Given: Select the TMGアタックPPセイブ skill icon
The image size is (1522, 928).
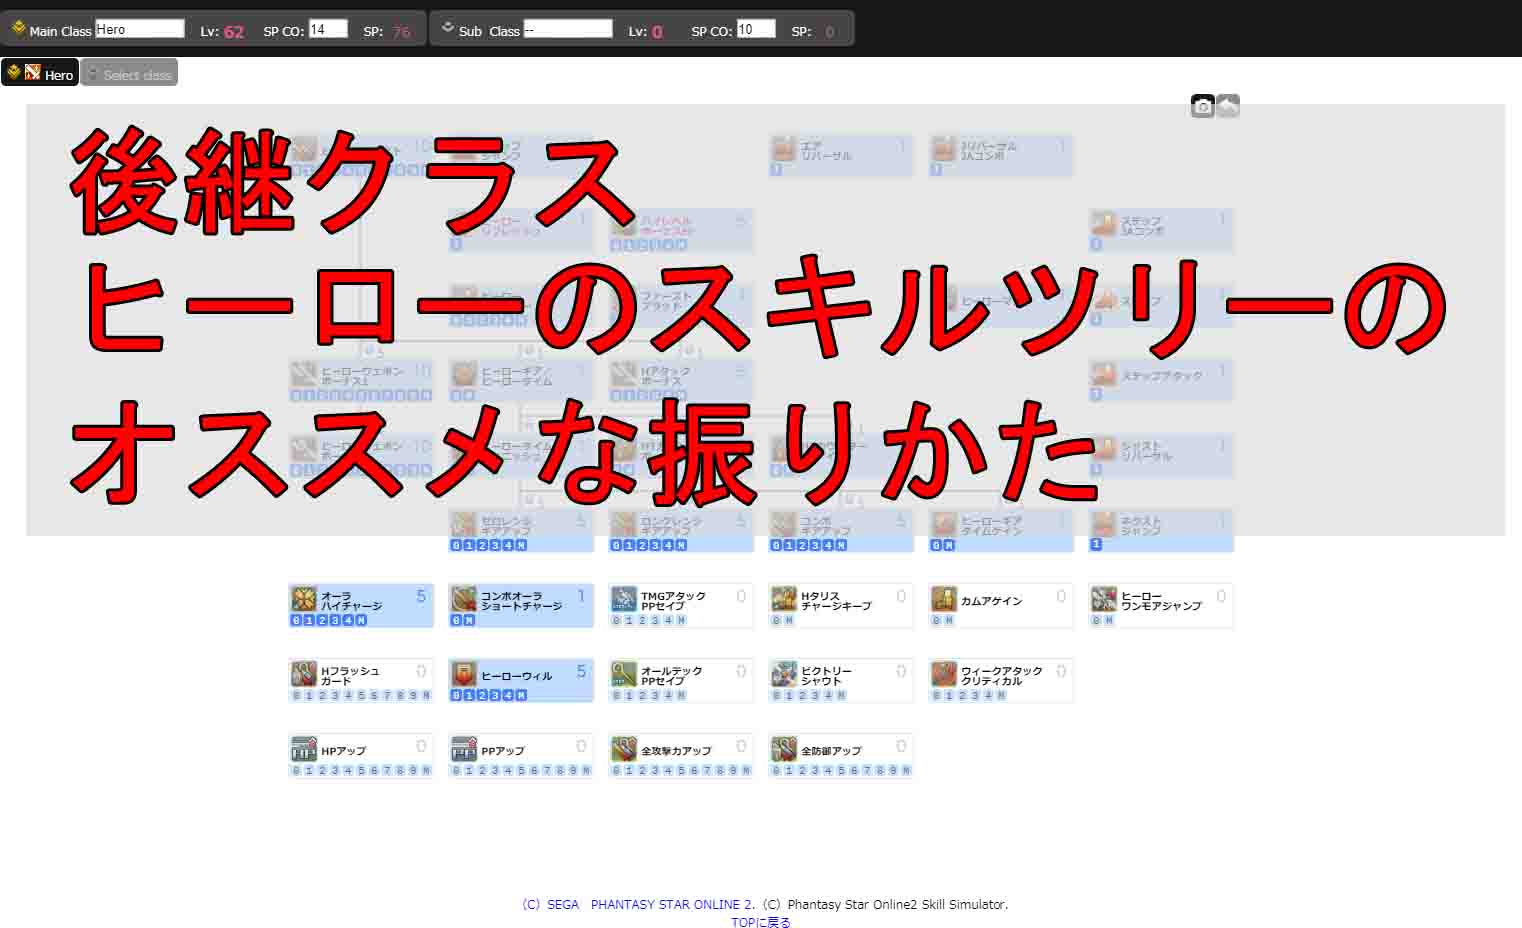Looking at the screenshot, I should click(624, 599).
